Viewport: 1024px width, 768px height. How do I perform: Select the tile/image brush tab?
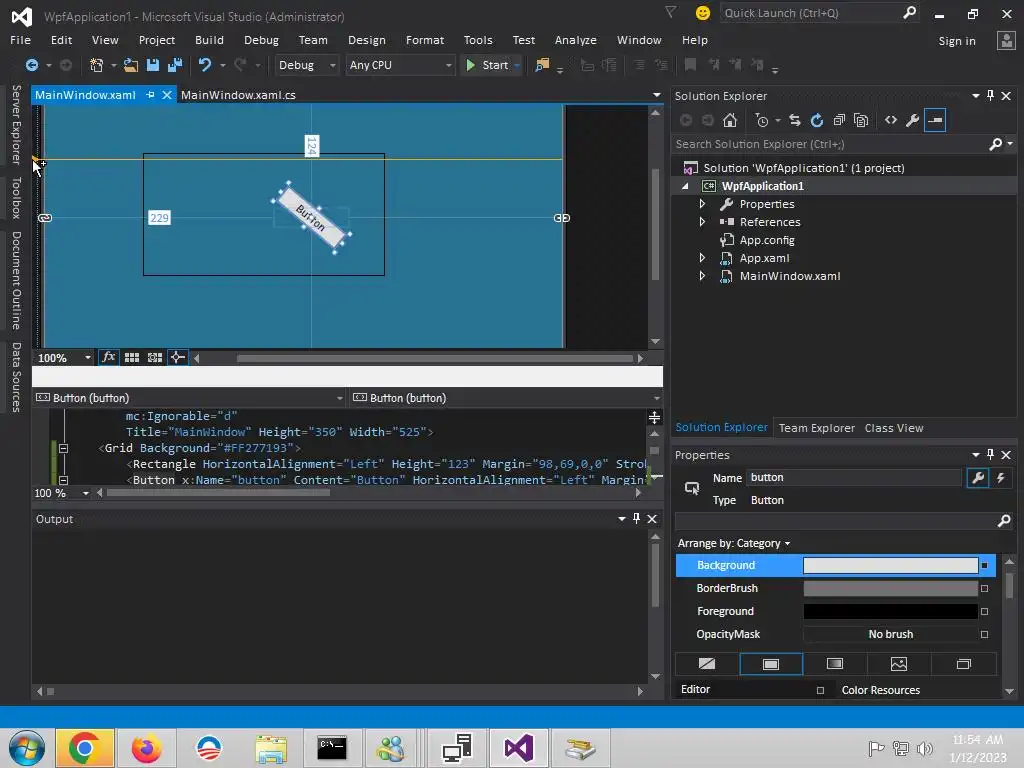coord(899,664)
